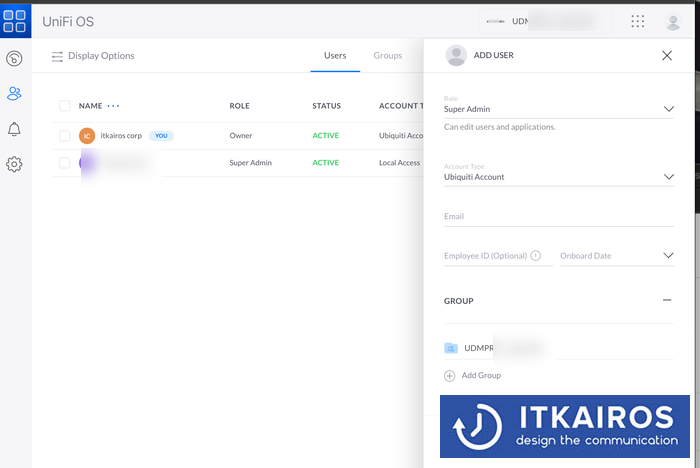This screenshot has height=468, width=700.
Task: Open the apps launcher dots grid icon
Action: tap(638, 21)
